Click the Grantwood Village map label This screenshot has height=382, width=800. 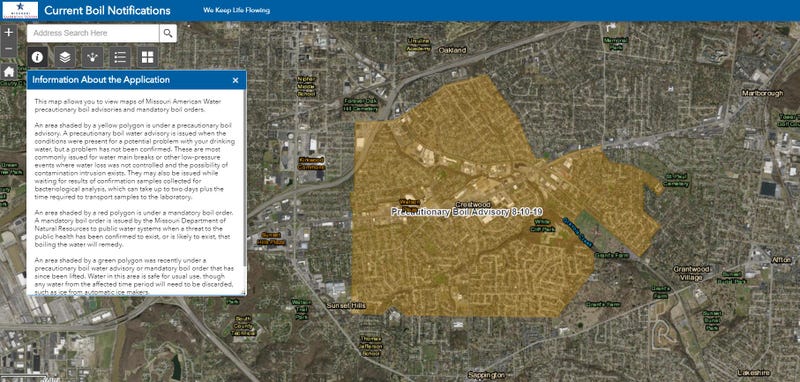tap(691, 273)
